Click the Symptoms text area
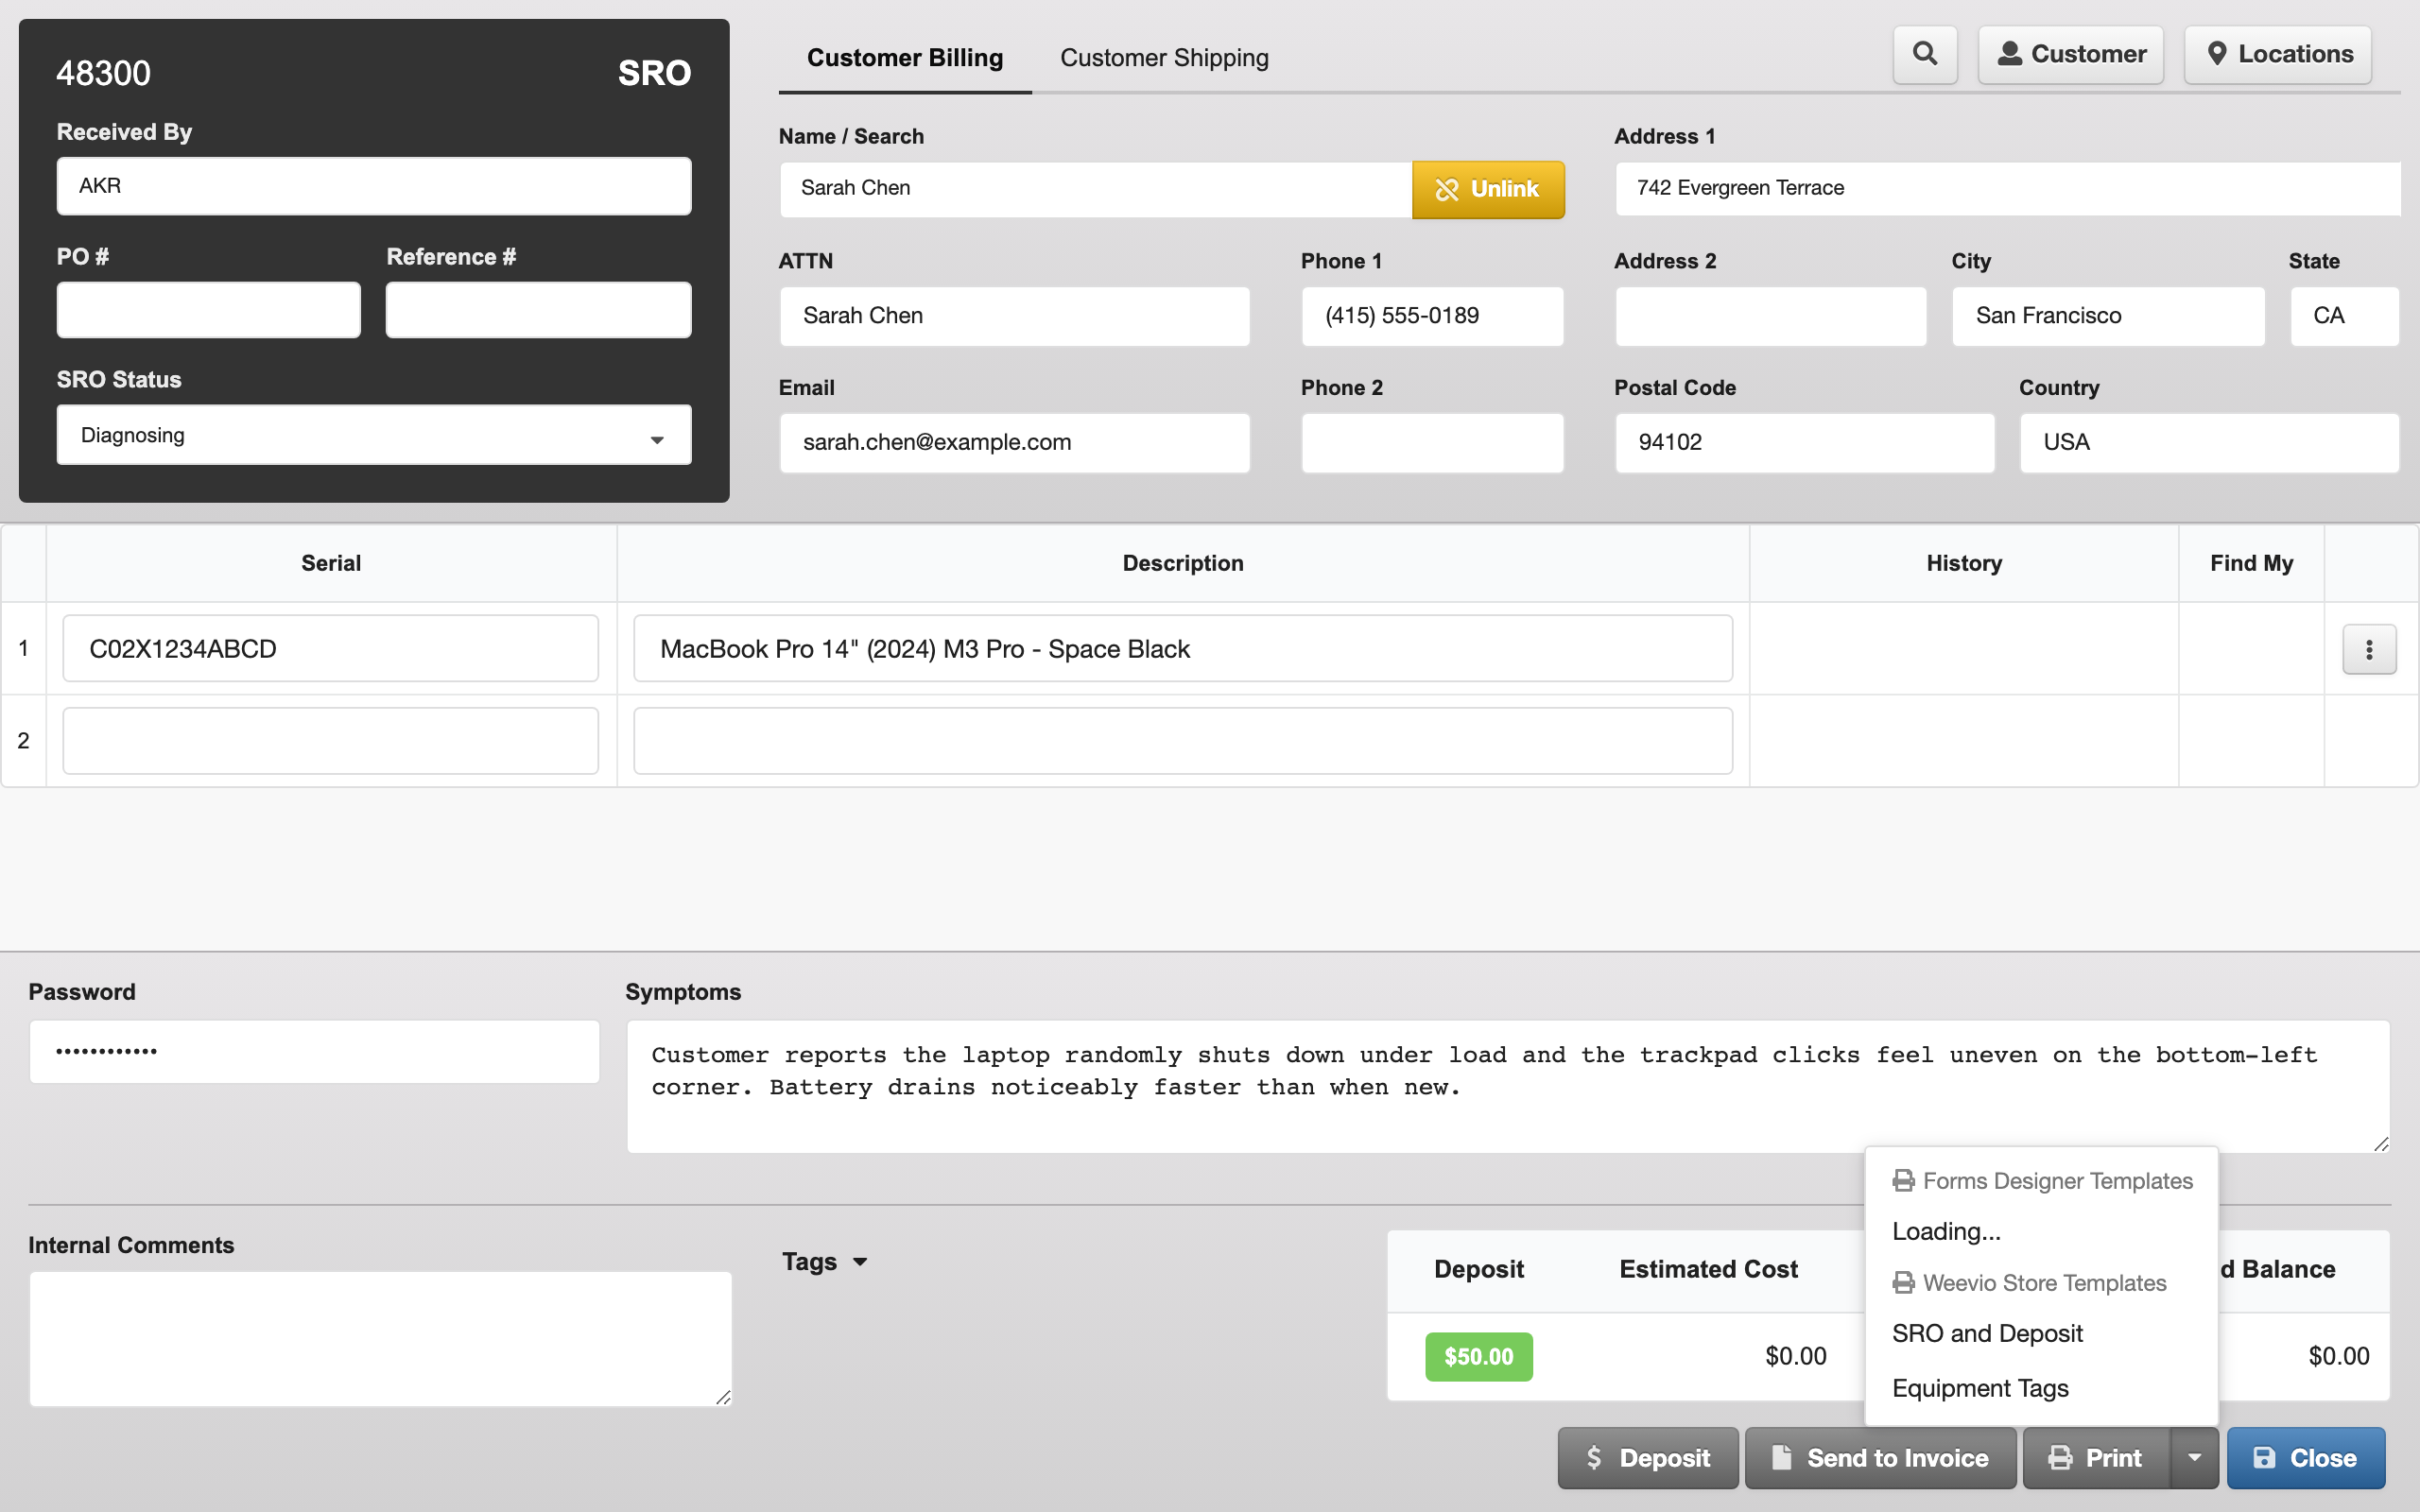This screenshot has height=1512, width=2420. coord(1508,1087)
